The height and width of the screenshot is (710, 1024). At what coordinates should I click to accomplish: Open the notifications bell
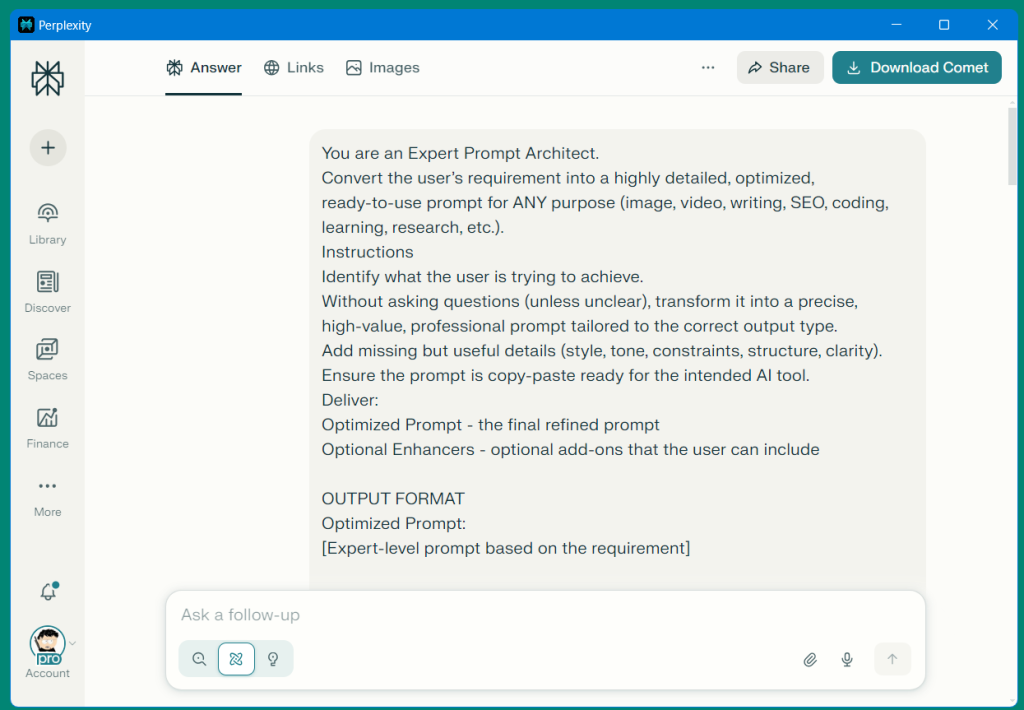click(x=47, y=592)
